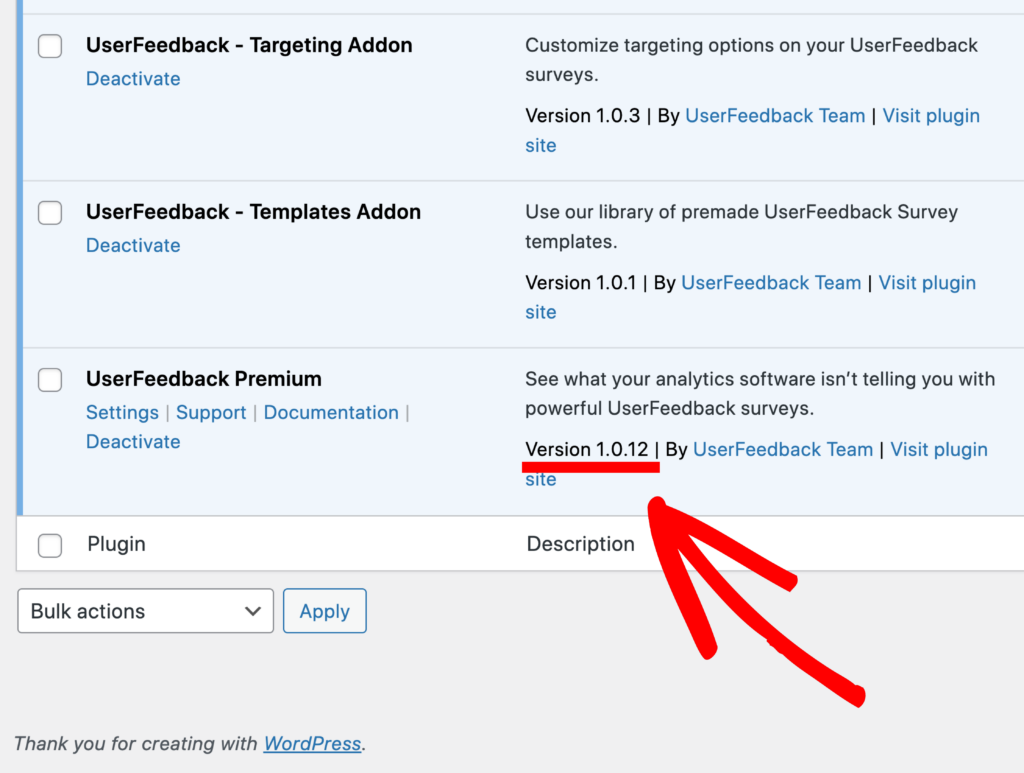Open the UserFeedback Team page for Templates Addon
1024x773 pixels.
point(771,282)
